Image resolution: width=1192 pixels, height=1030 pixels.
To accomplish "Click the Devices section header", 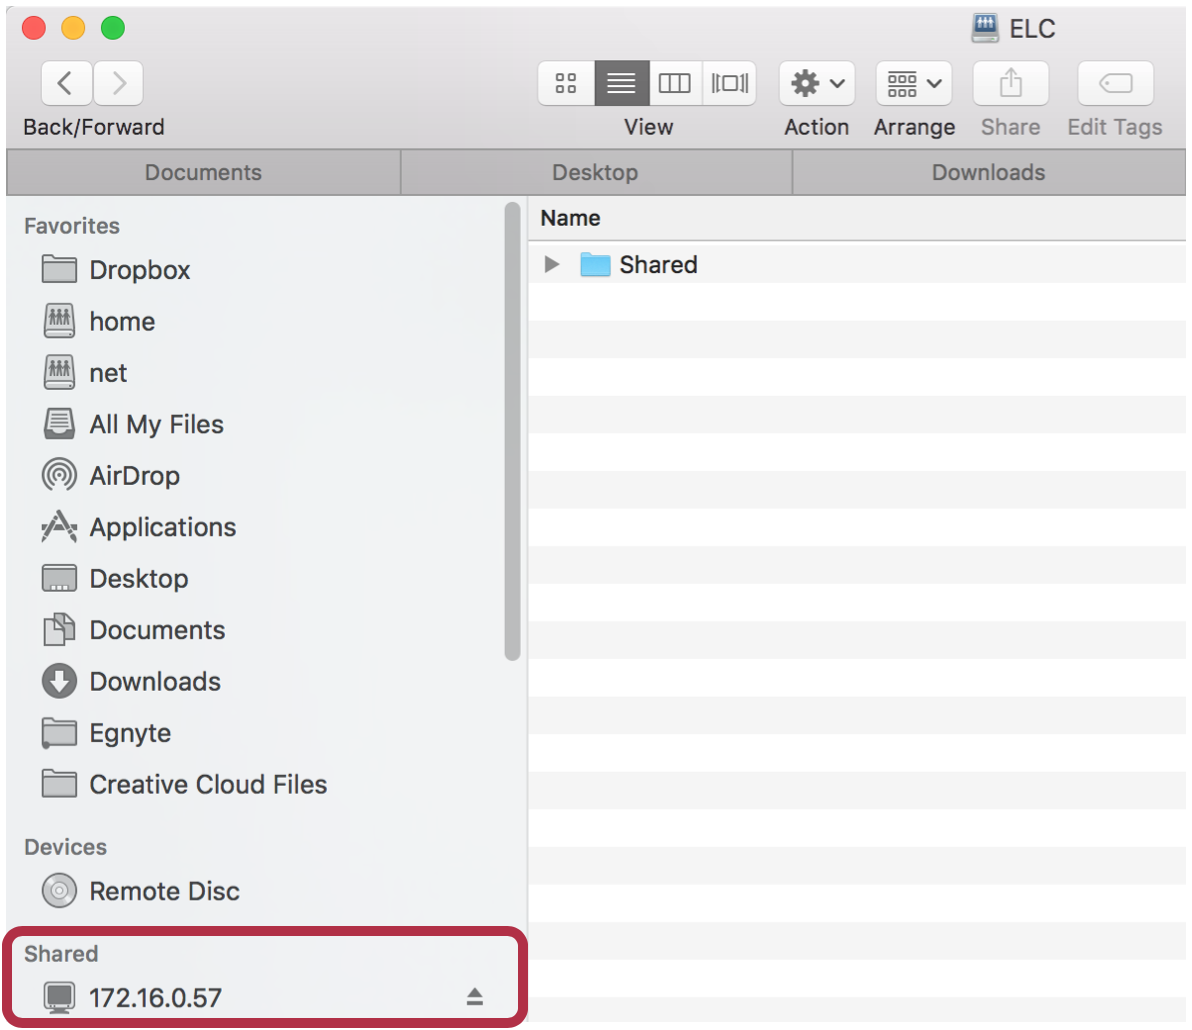I will tap(65, 847).
